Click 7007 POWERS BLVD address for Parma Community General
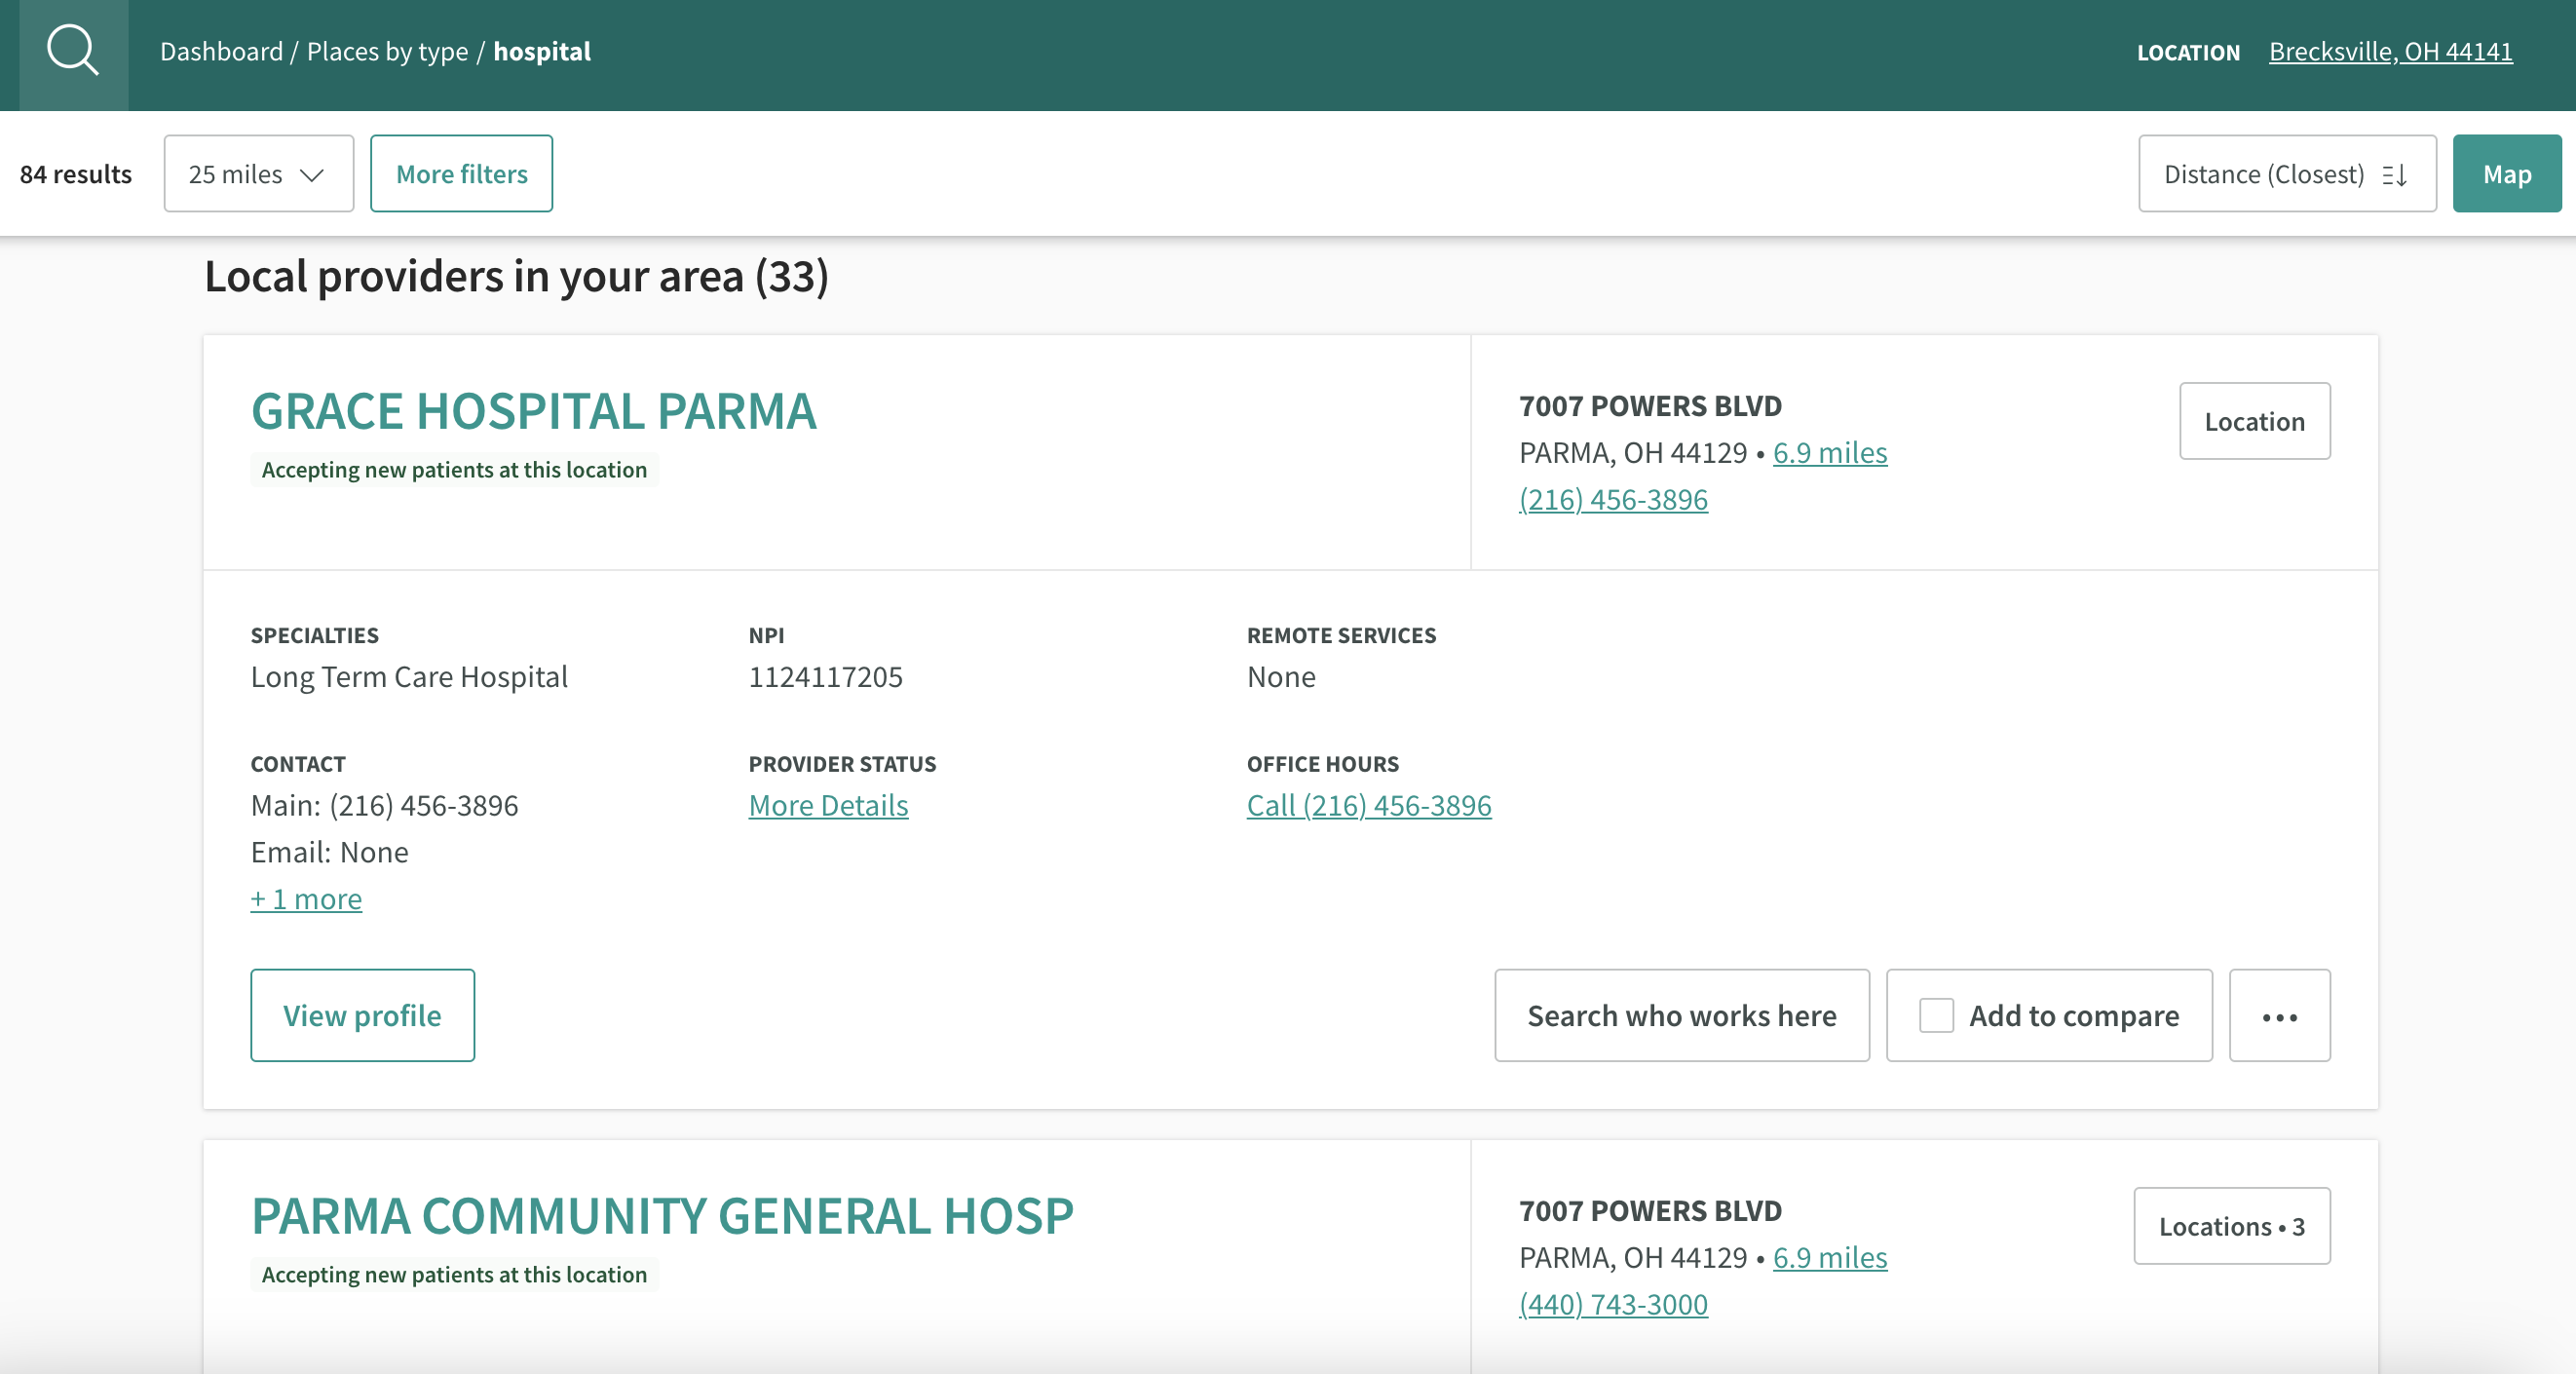The width and height of the screenshot is (2576, 1374). pos(1650,1211)
